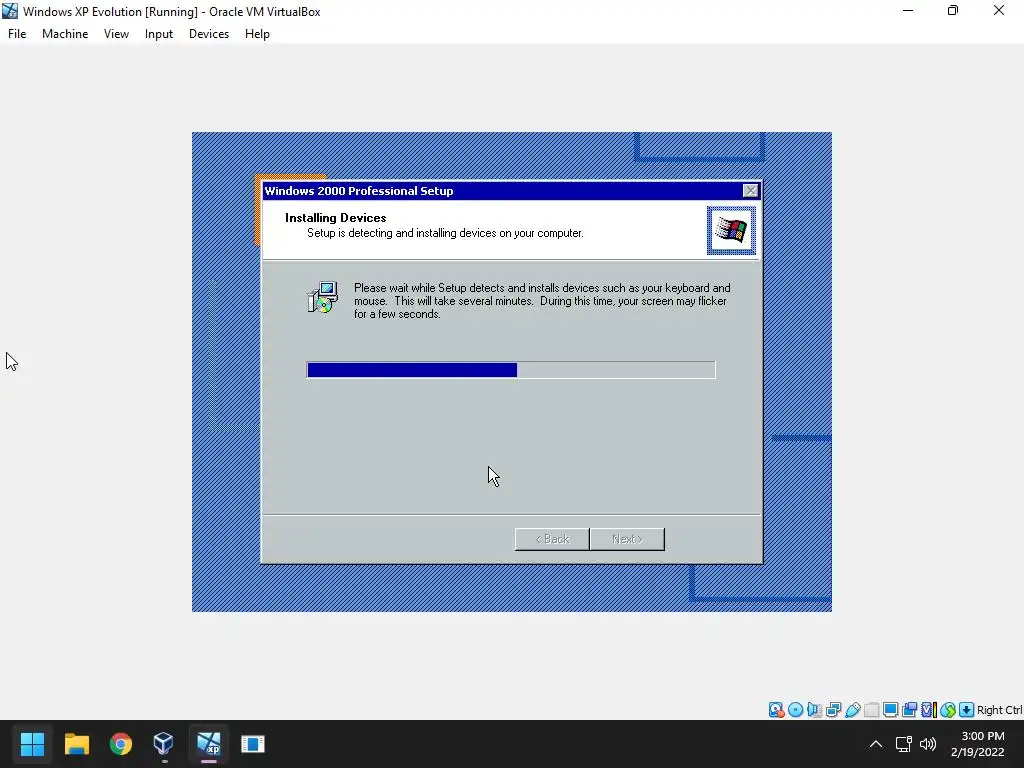Click the 'Please wait while Setup detects' paragraph

(542, 300)
